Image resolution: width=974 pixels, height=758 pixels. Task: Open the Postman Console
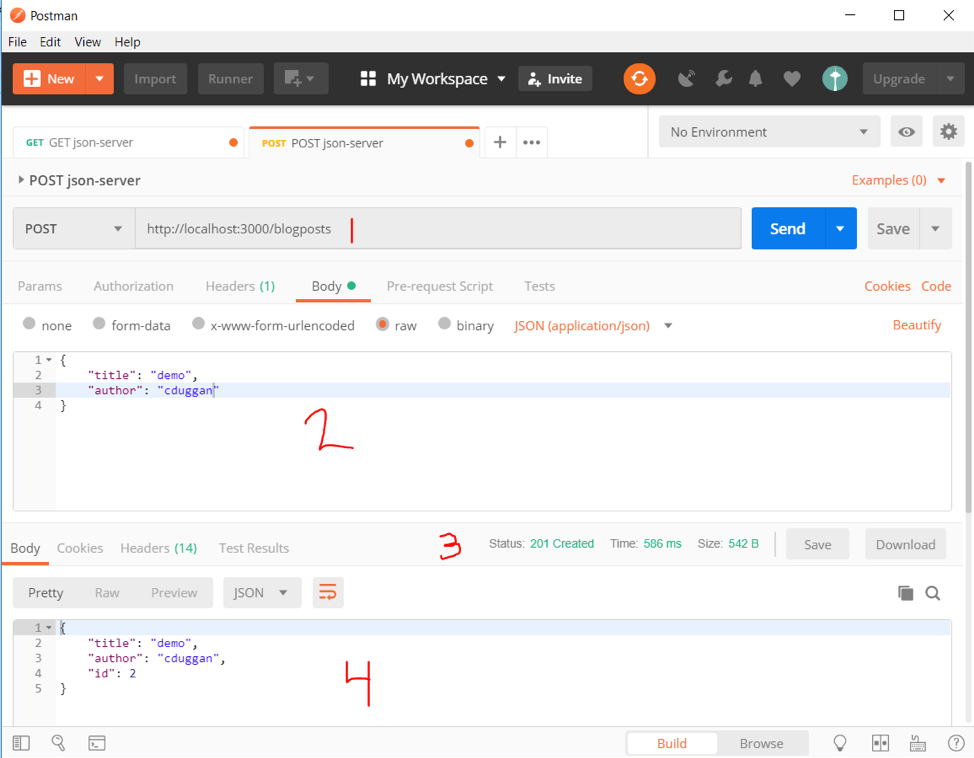point(97,743)
